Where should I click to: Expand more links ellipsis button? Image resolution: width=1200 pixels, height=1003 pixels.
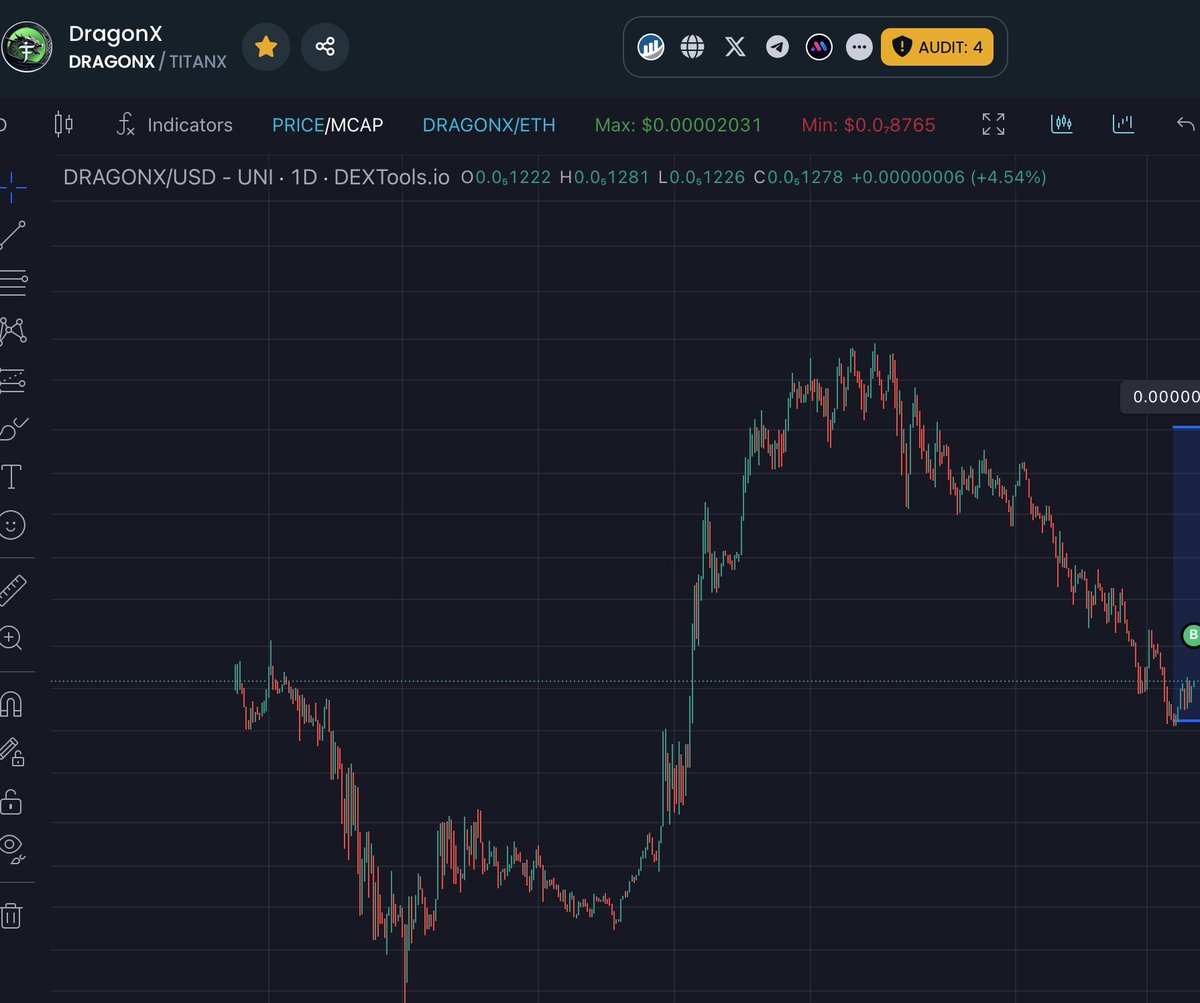tap(859, 46)
